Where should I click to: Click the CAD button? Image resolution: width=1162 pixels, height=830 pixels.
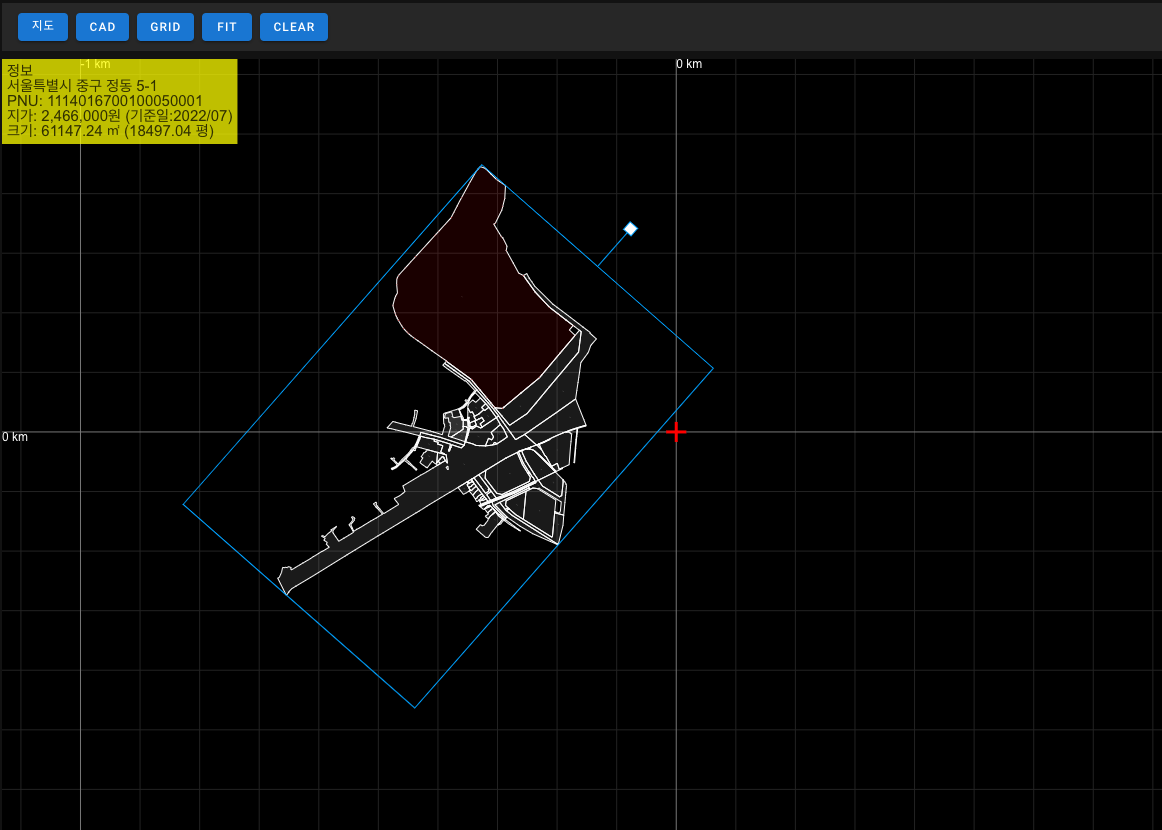tap(102, 27)
